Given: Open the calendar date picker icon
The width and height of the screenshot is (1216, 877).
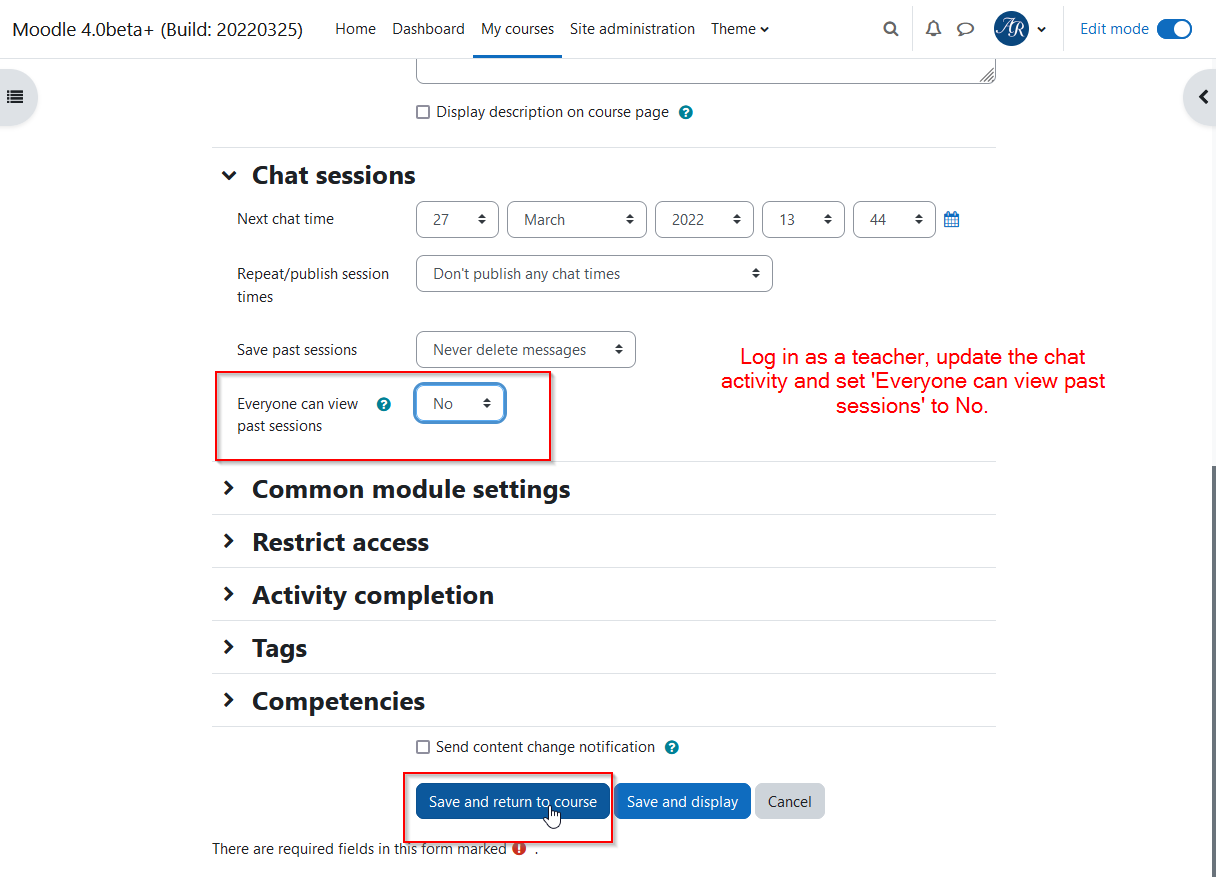Looking at the screenshot, I should [951, 219].
